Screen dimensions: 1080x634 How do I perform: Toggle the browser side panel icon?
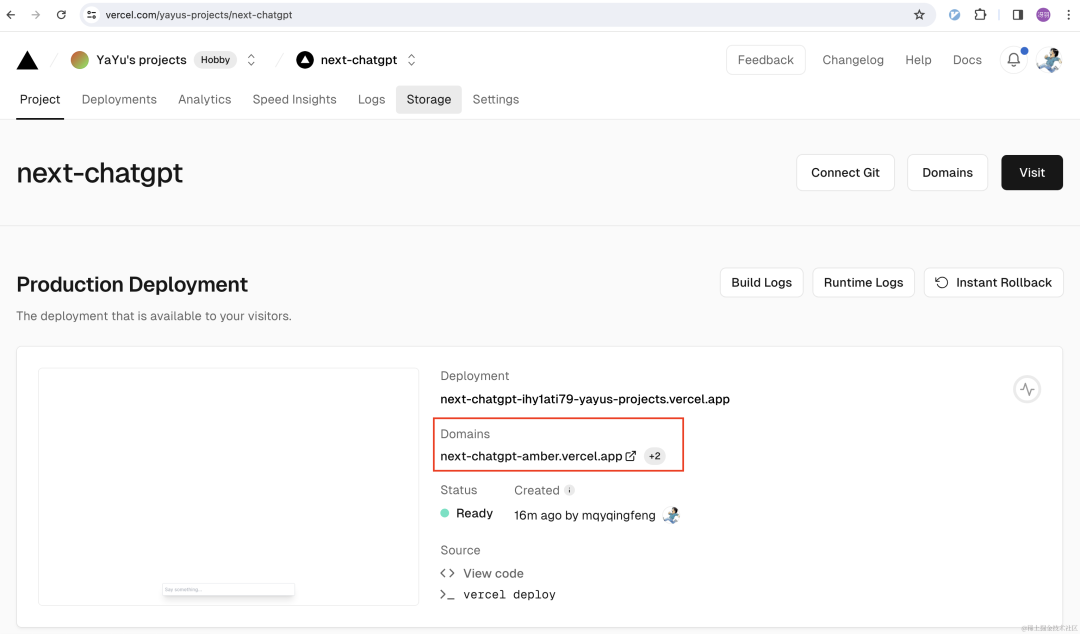1017,14
